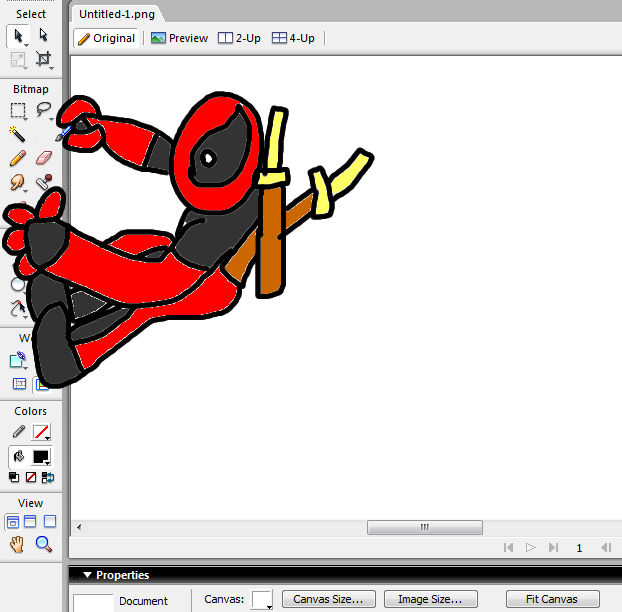Screen dimensions: 622x612
Task: Switch to Full Screen mode
Action: point(50,521)
